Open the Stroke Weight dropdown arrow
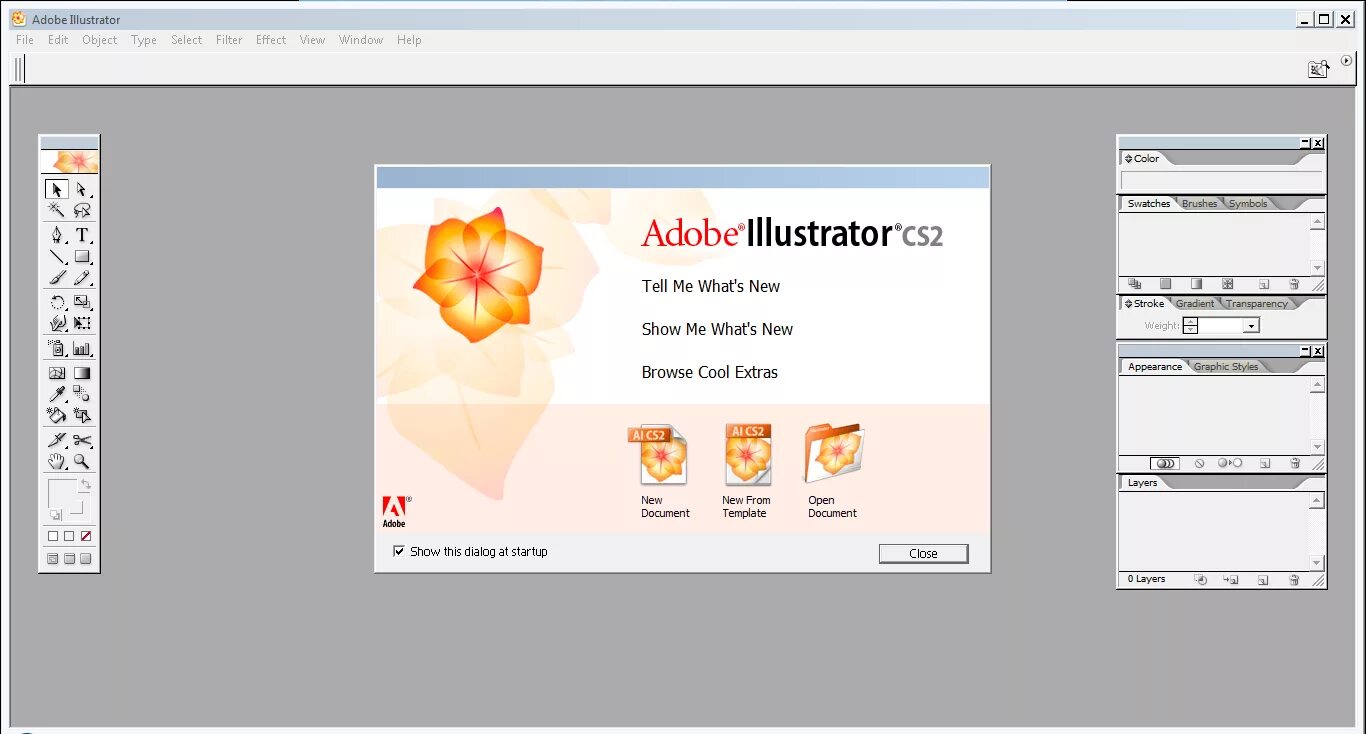 (x=1251, y=326)
